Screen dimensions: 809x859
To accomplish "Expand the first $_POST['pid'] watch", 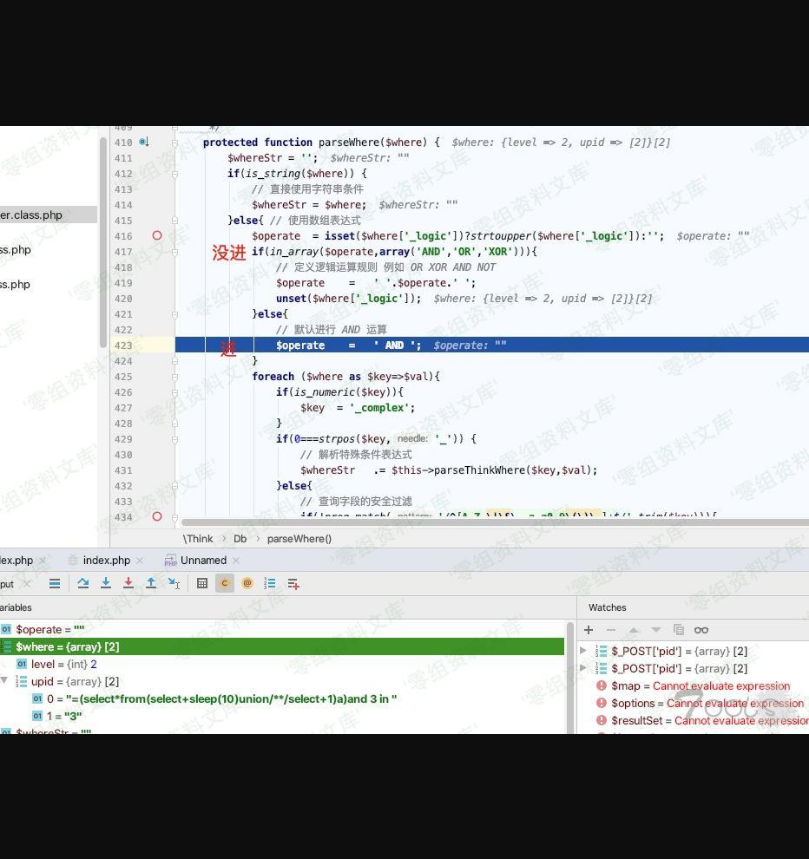I will click(x=584, y=651).
